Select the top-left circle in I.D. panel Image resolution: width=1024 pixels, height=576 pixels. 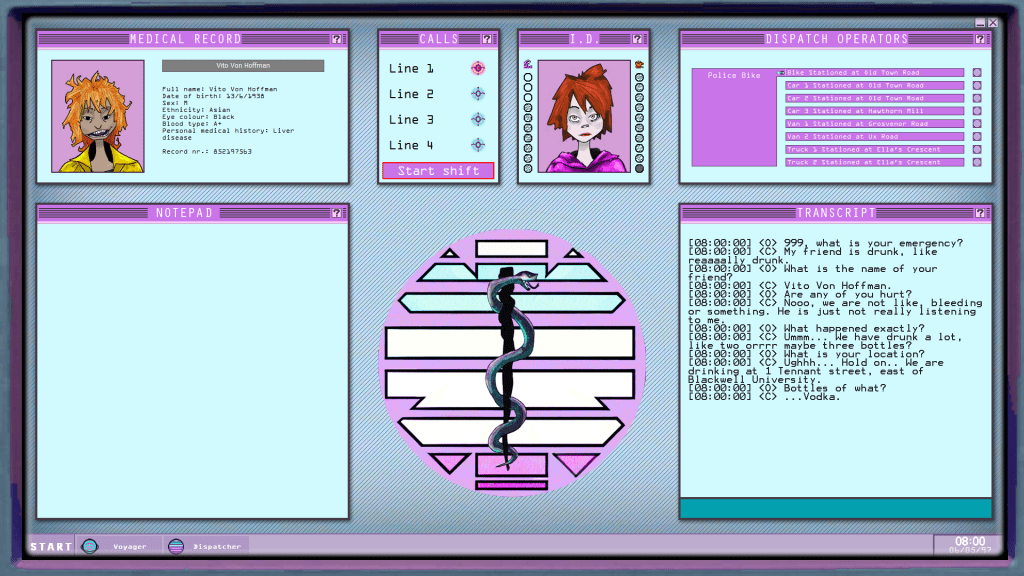(x=528, y=77)
